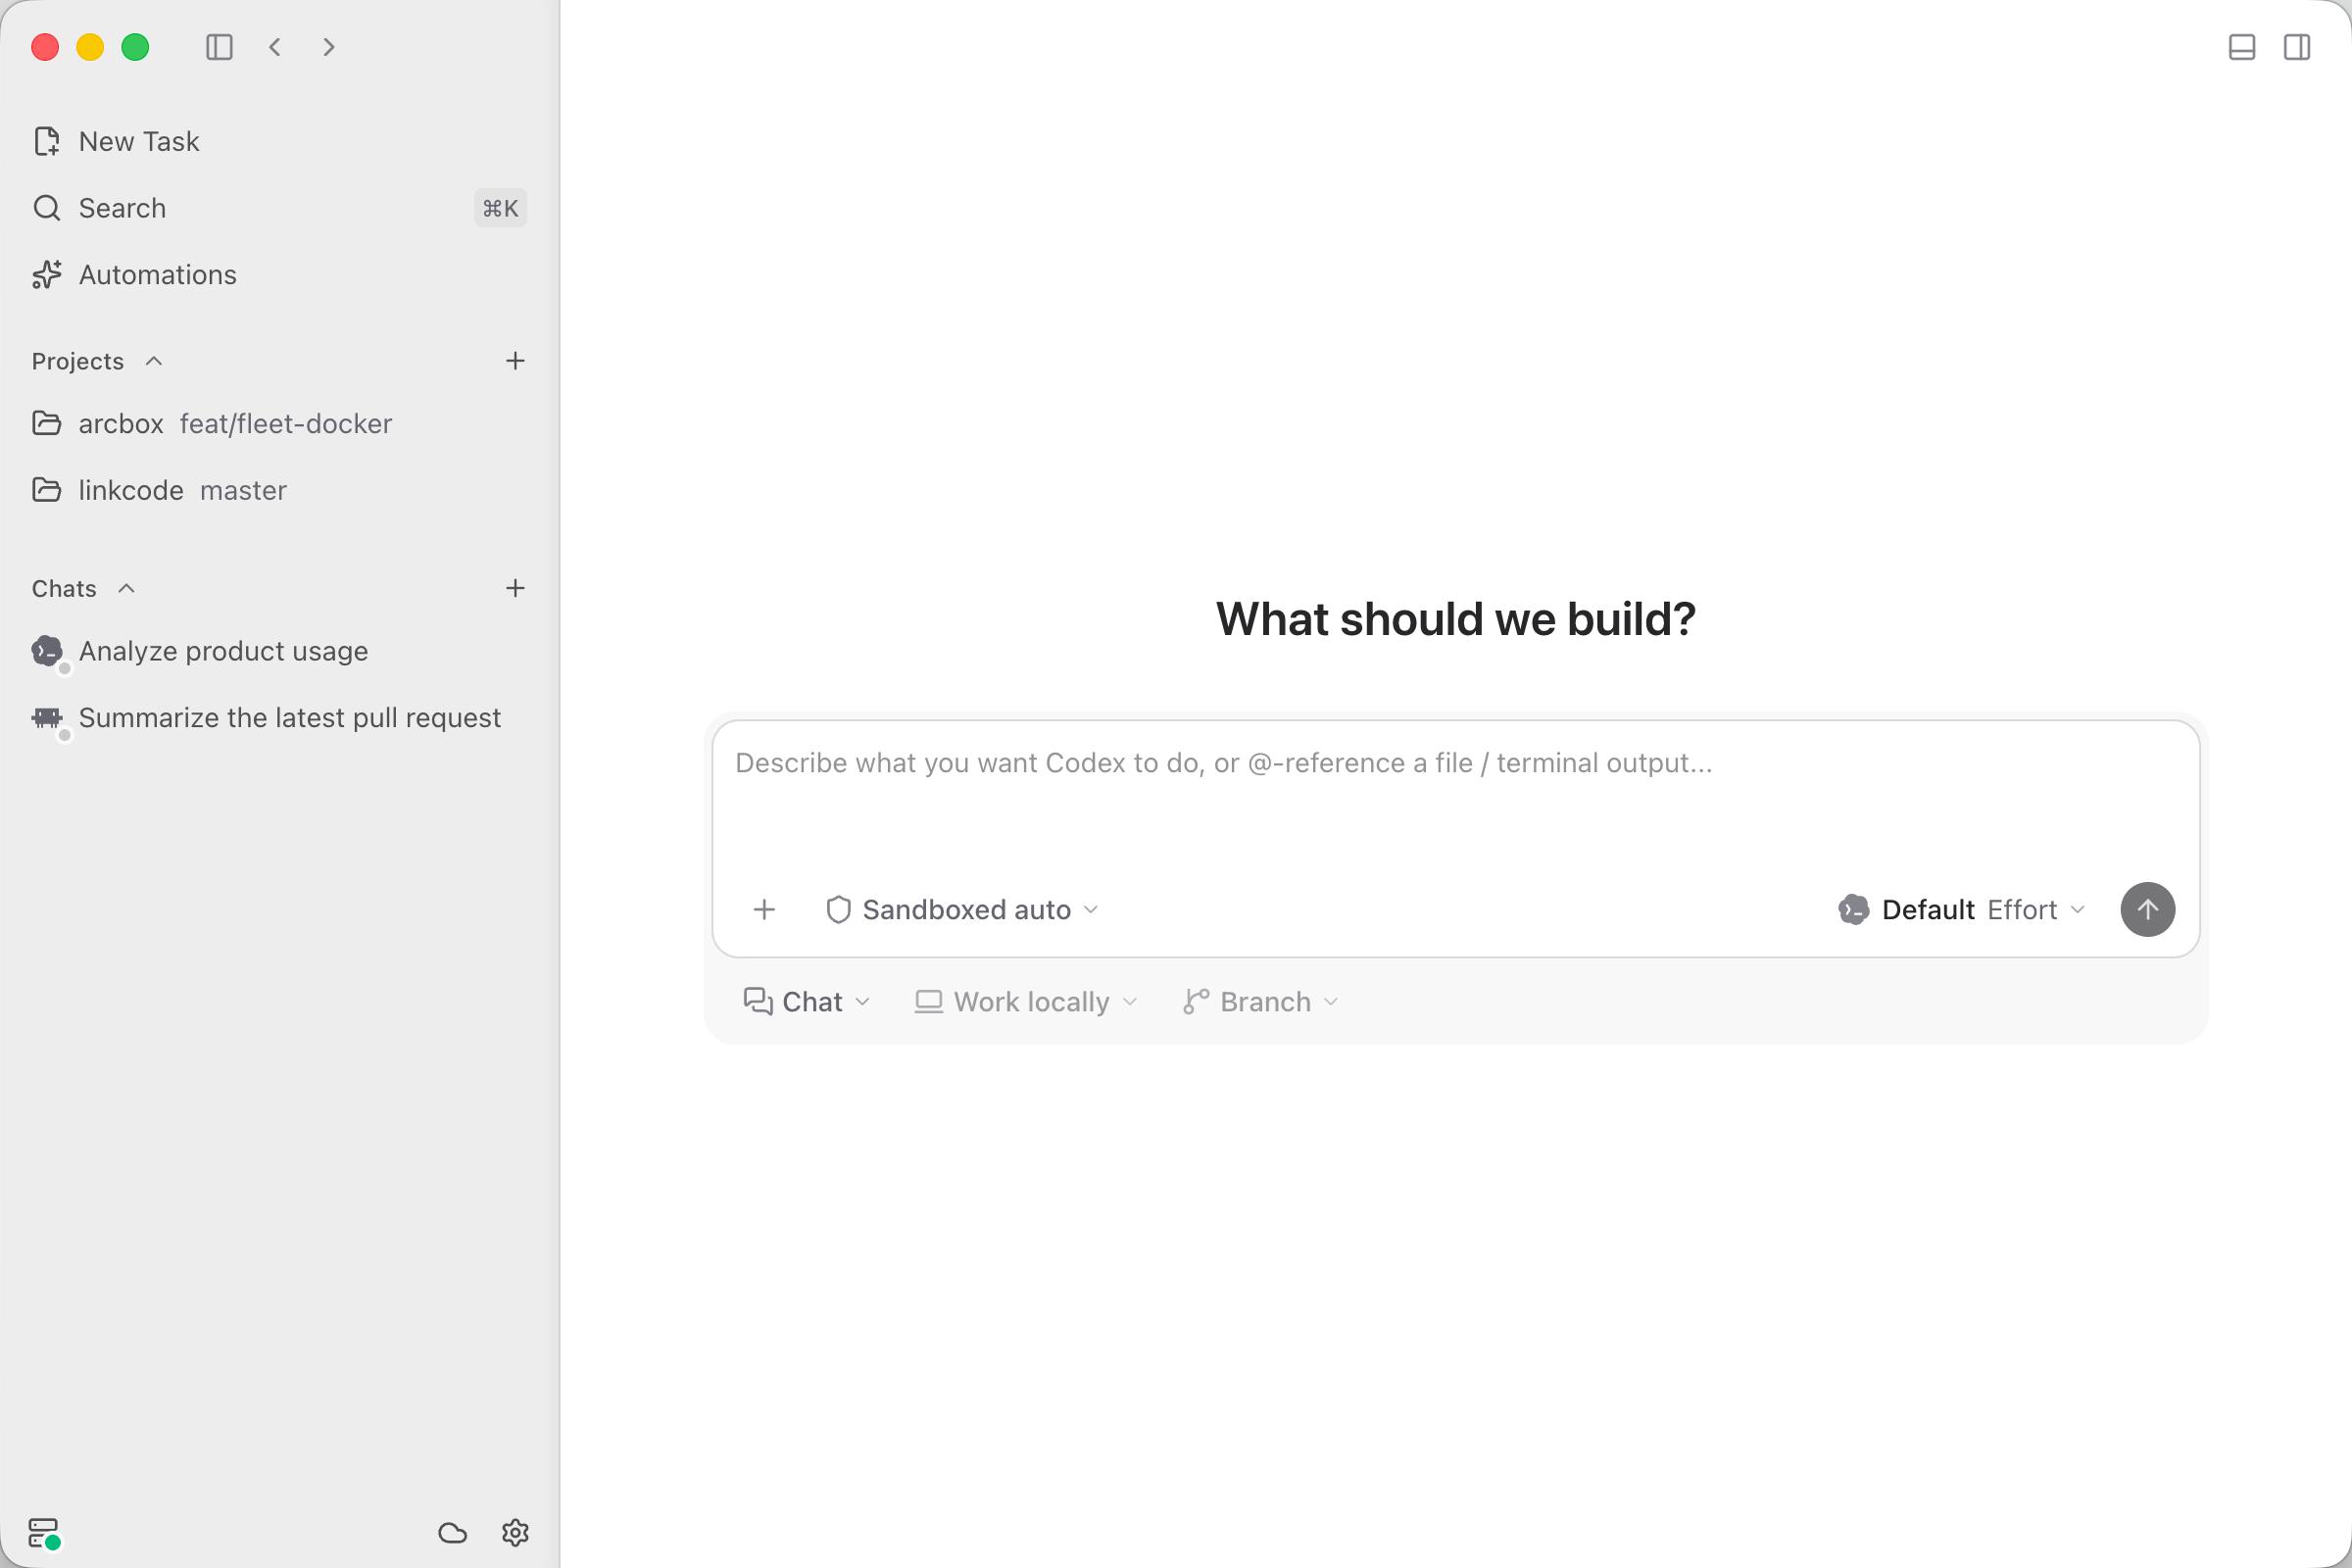Click Summarize pull request chat avatar icon
The image size is (2352, 1568).
click(x=47, y=718)
